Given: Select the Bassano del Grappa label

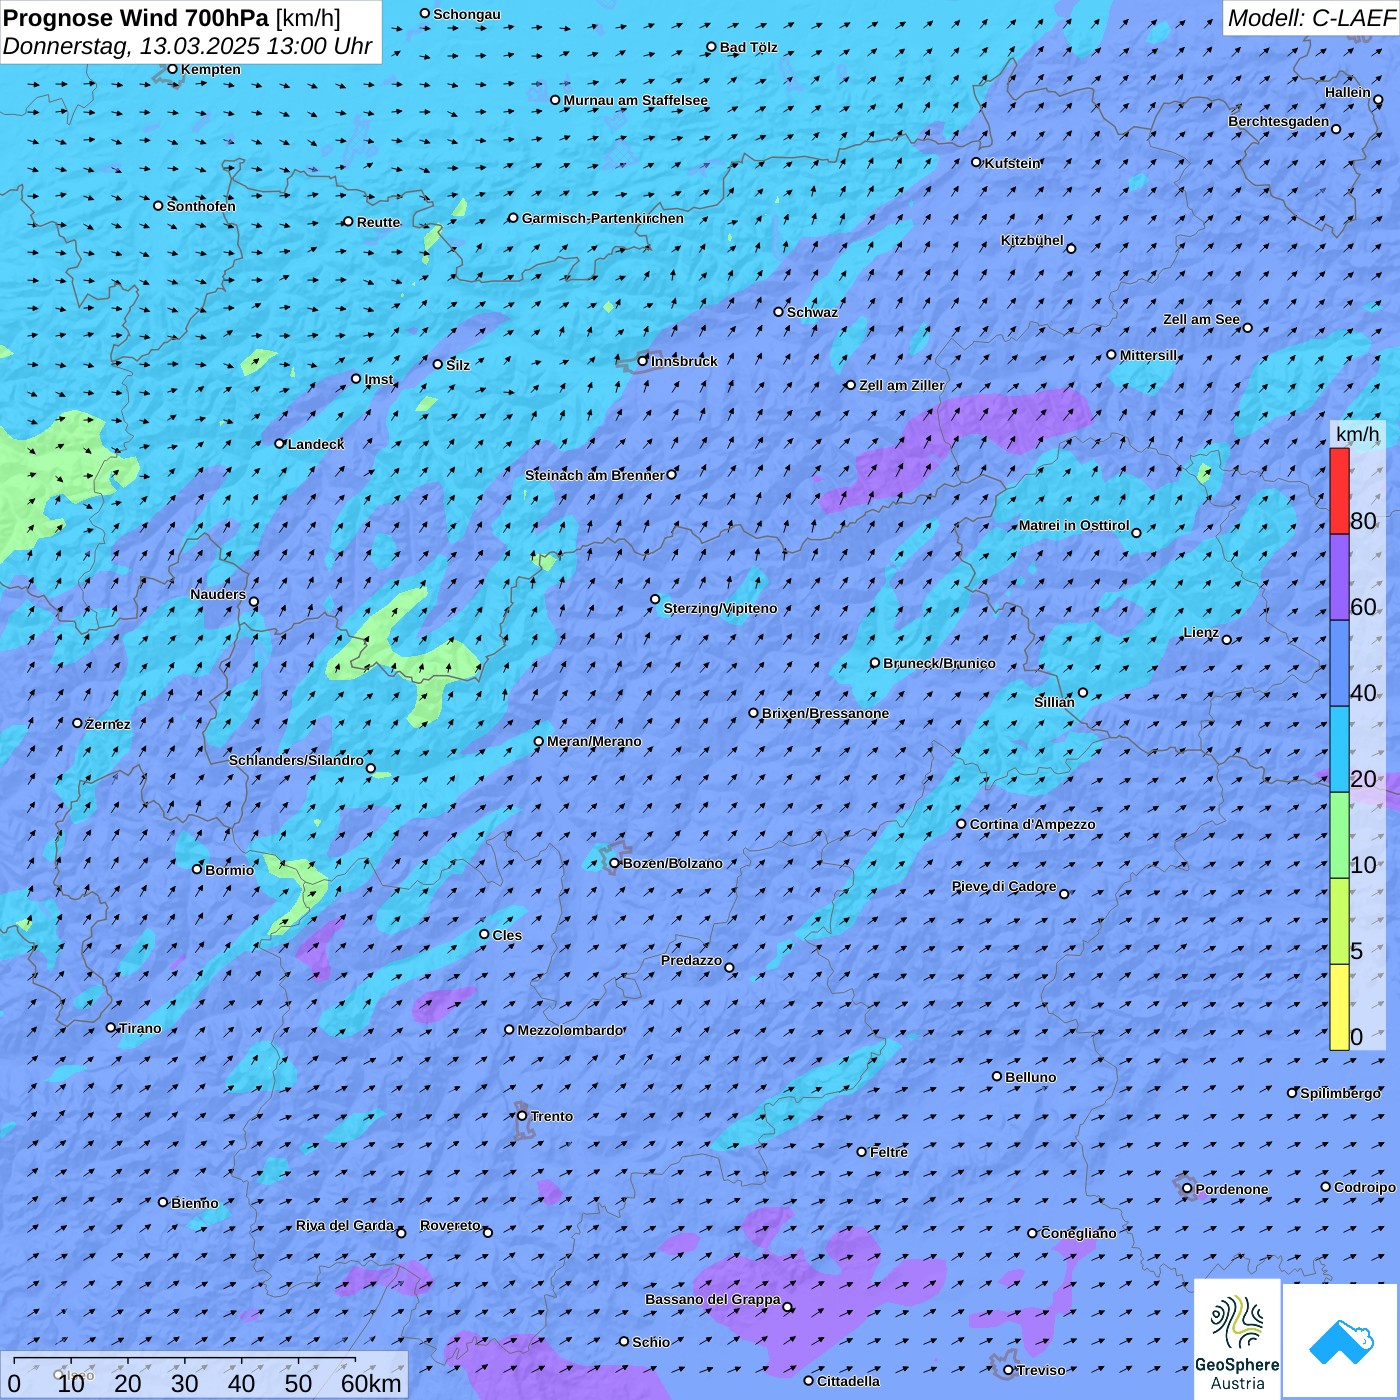Looking at the screenshot, I should pyautogui.click(x=713, y=1299).
